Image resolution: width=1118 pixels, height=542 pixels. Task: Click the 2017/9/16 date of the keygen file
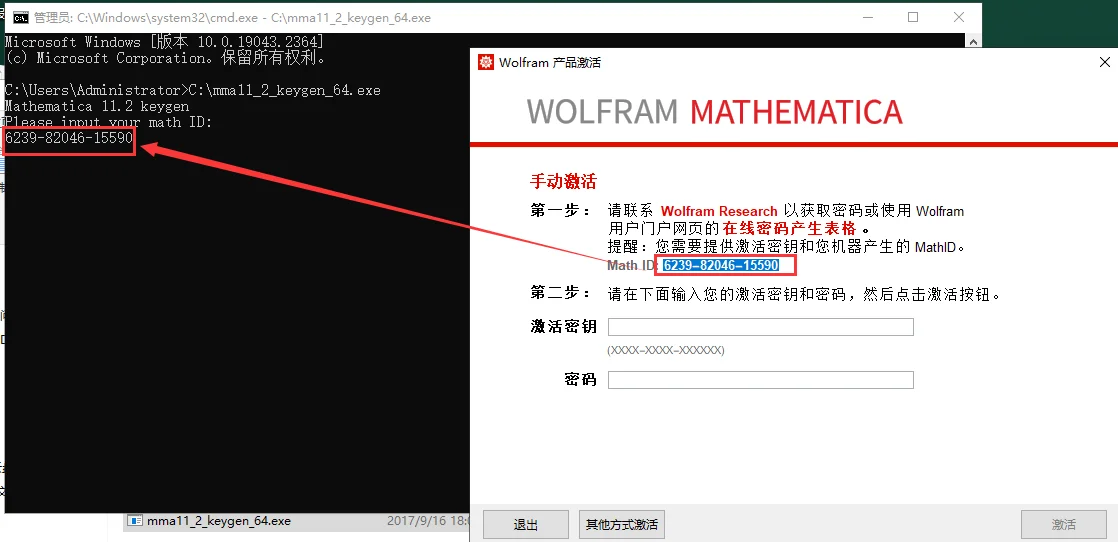point(425,521)
